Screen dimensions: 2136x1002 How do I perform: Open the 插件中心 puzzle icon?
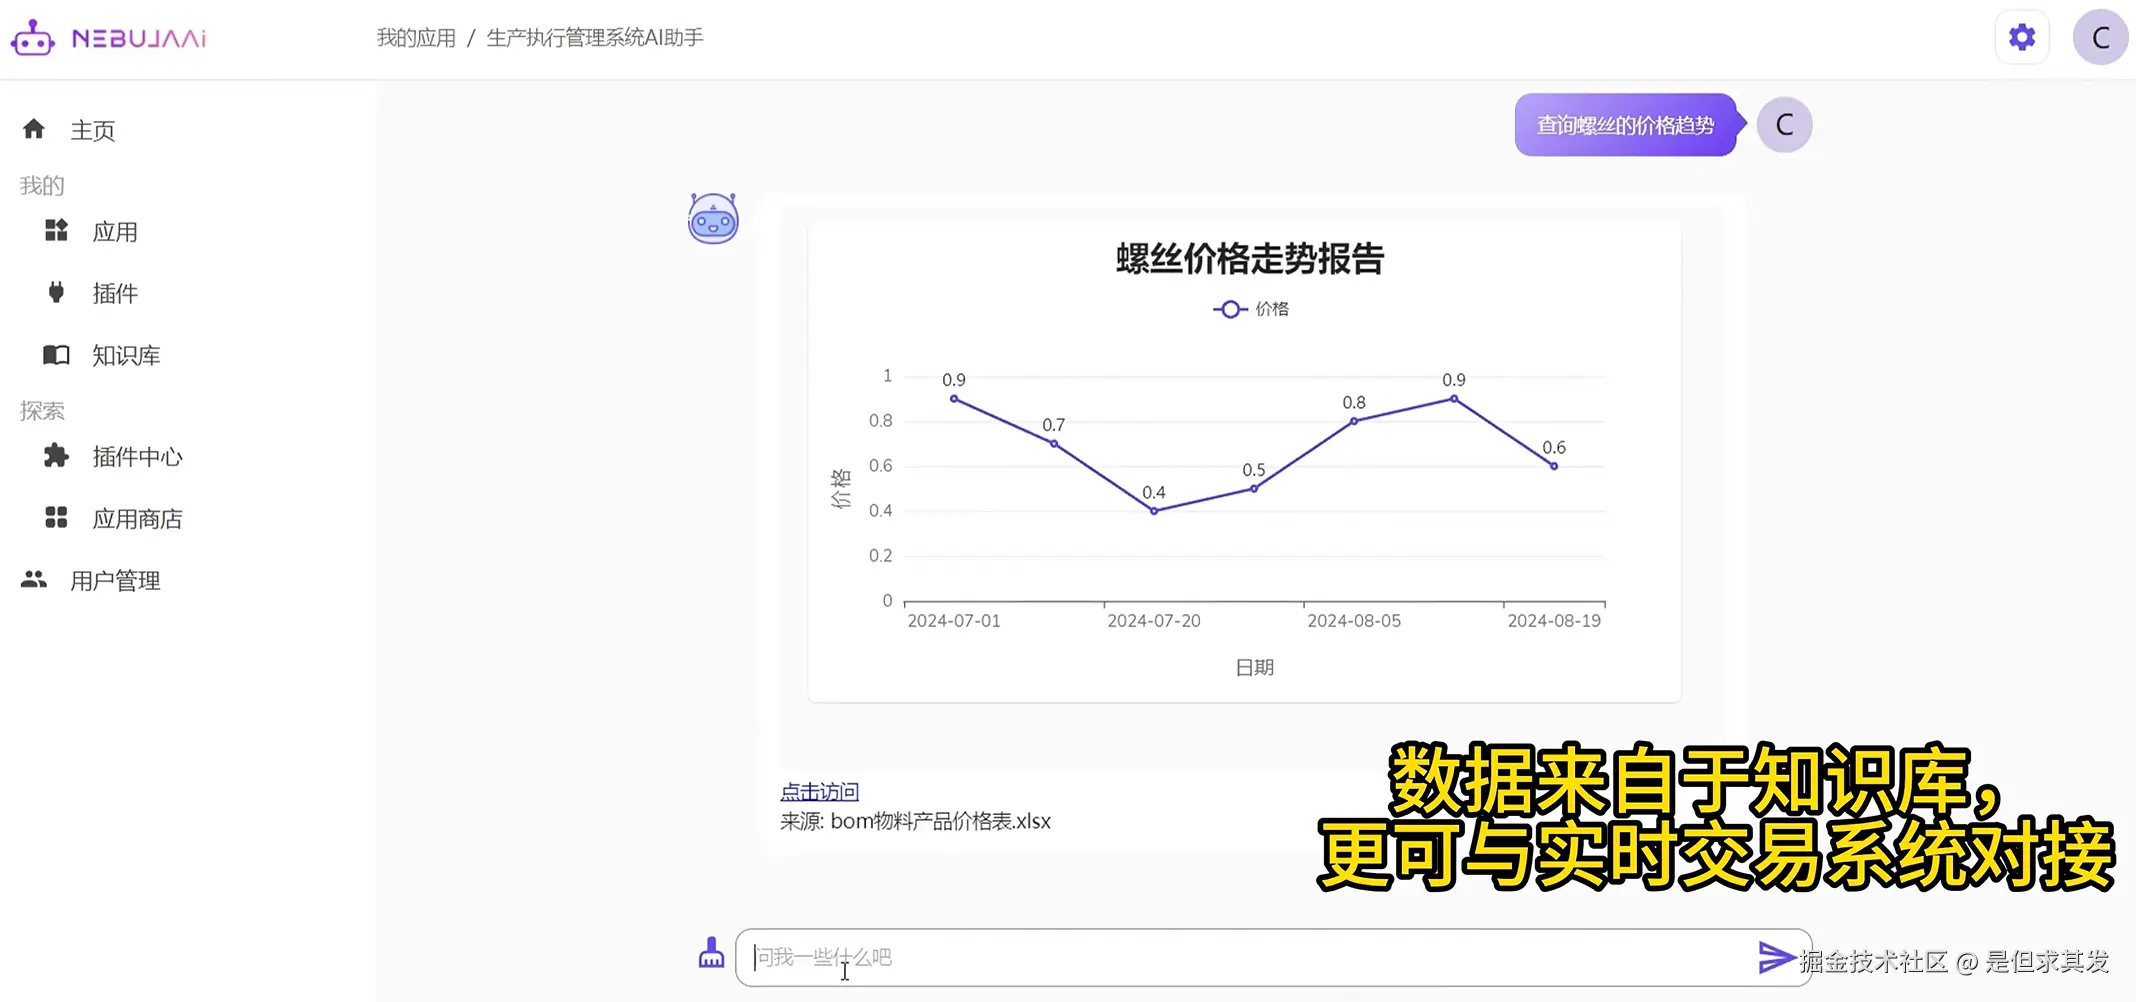(55, 456)
